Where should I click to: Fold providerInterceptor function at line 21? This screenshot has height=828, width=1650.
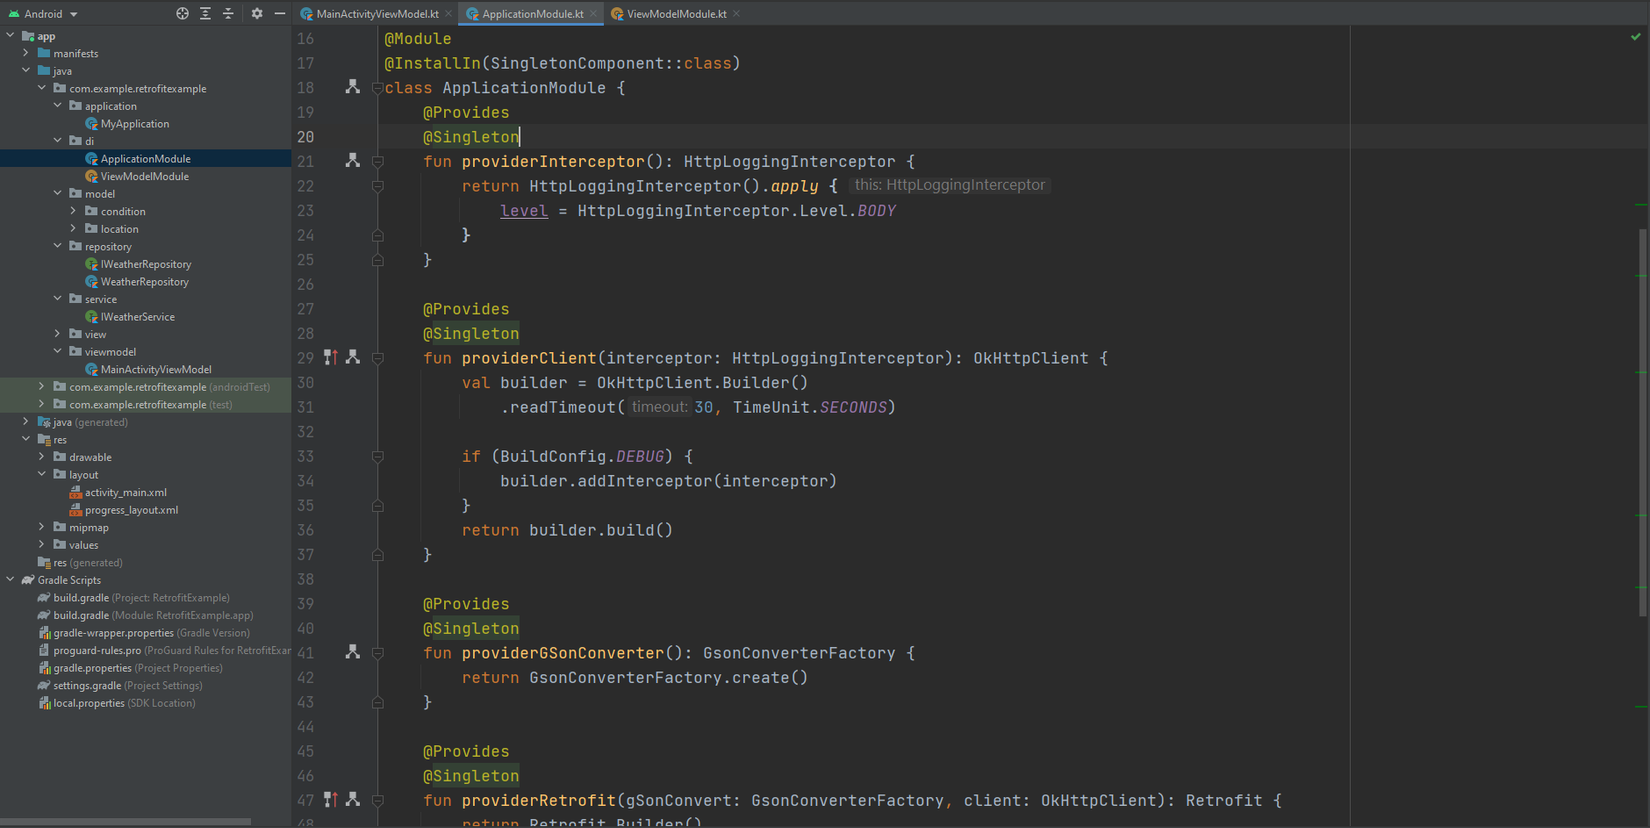[x=378, y=161]
